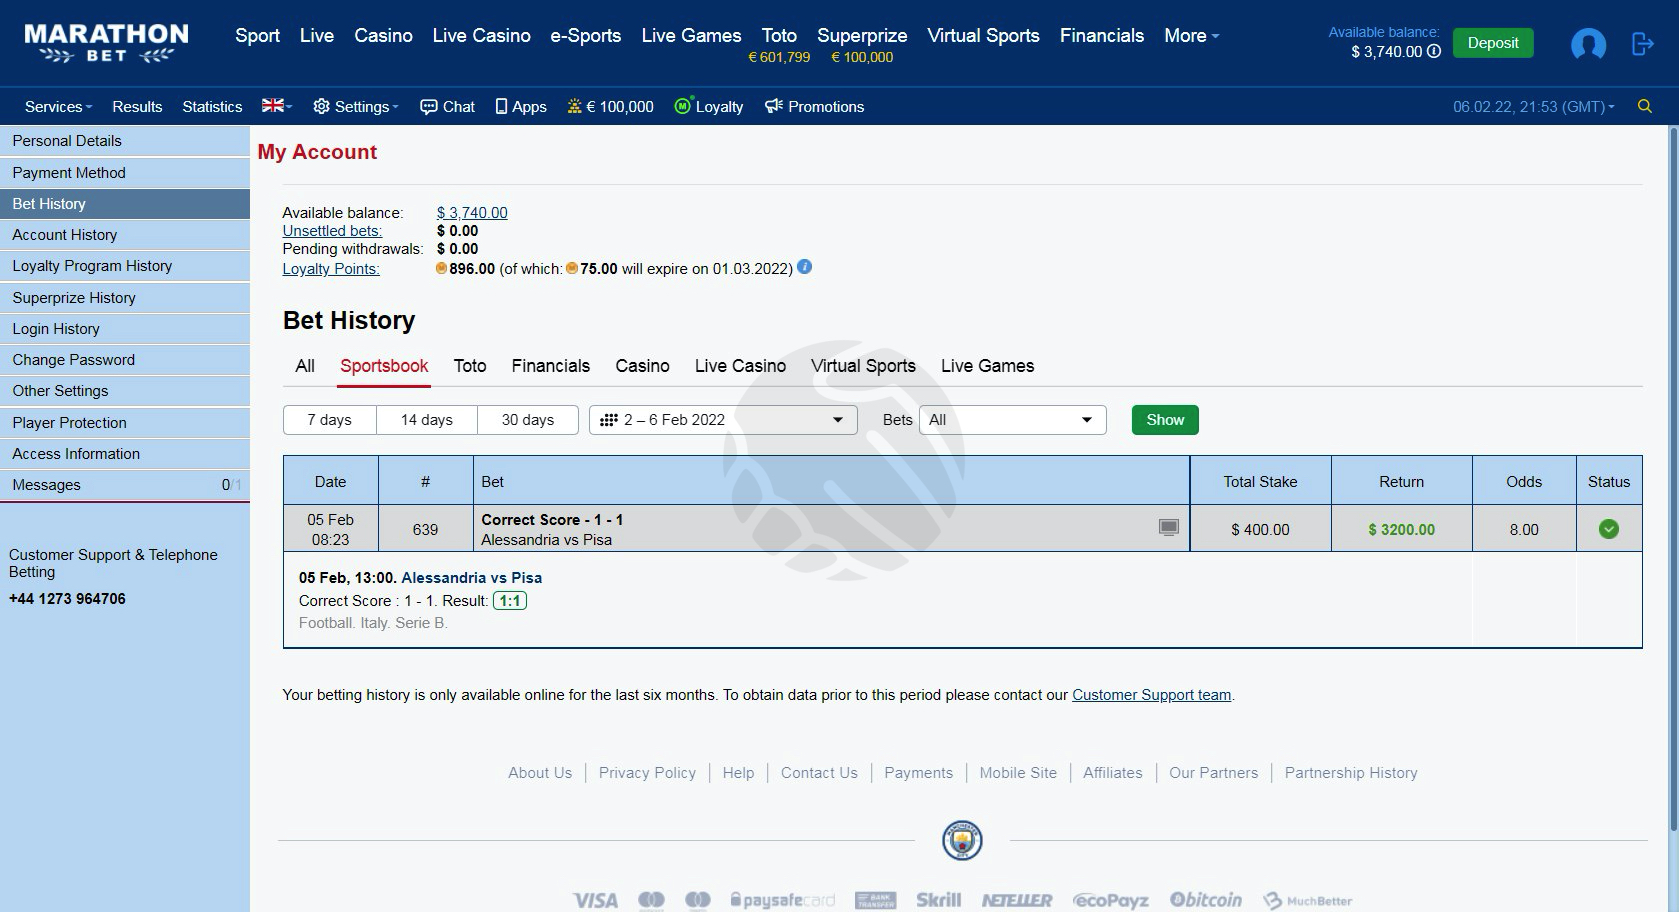The image size is (1679, 912).
Task: Open the Unsettled bets link
Action: [332, 231]
